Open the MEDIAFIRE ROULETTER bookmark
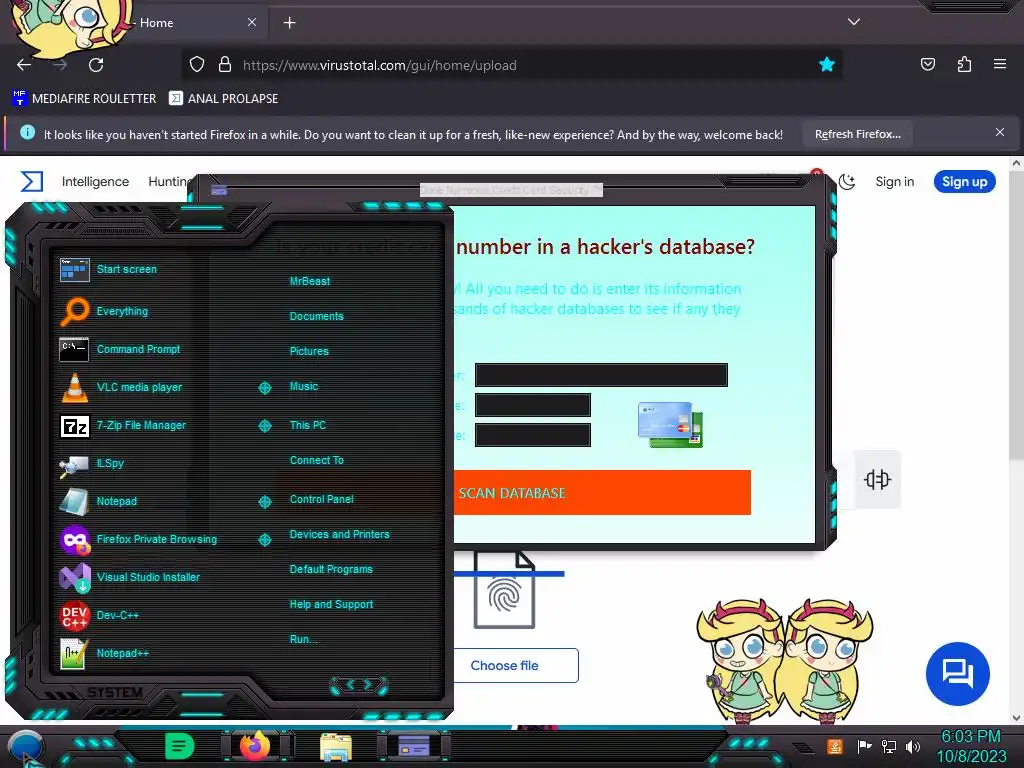Image resolution: width=1024 pixels, height=768 pixels. 85,99
